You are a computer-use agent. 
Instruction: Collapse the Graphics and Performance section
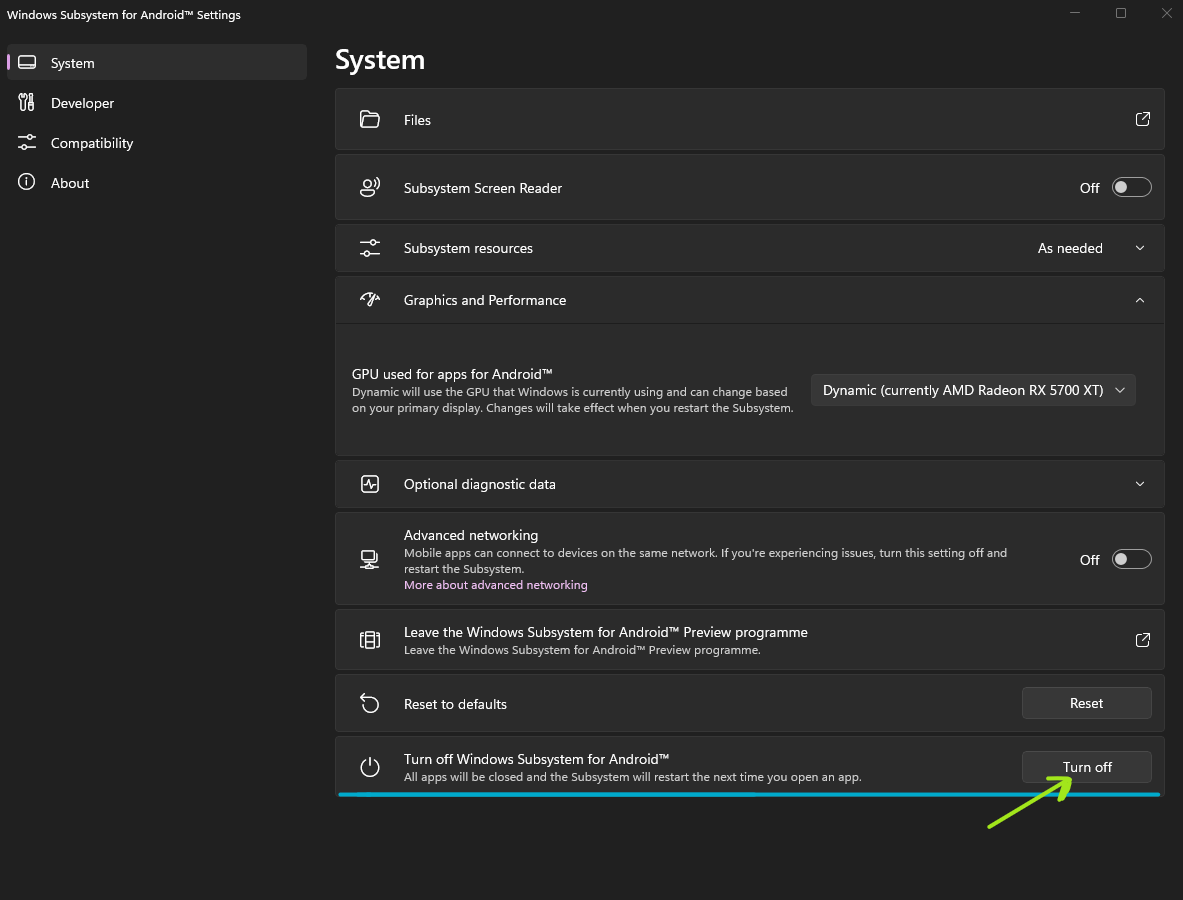click(x=1139, y=300)
